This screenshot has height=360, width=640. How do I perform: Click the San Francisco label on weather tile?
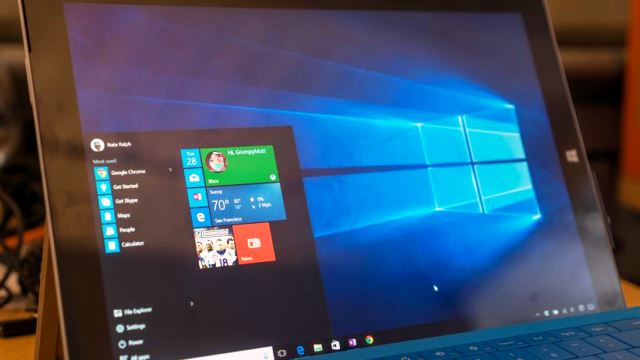[x=228, y=220]
